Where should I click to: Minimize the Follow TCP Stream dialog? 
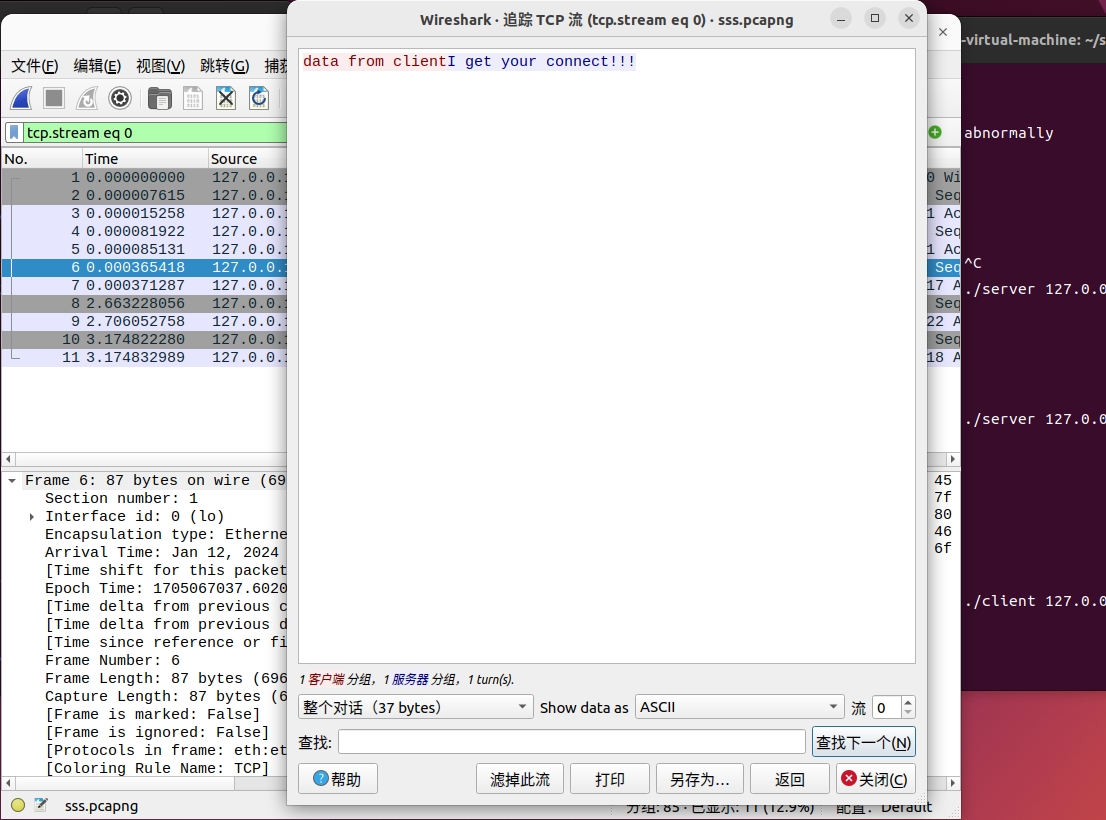pyautogui.click(x=841, y=18)
